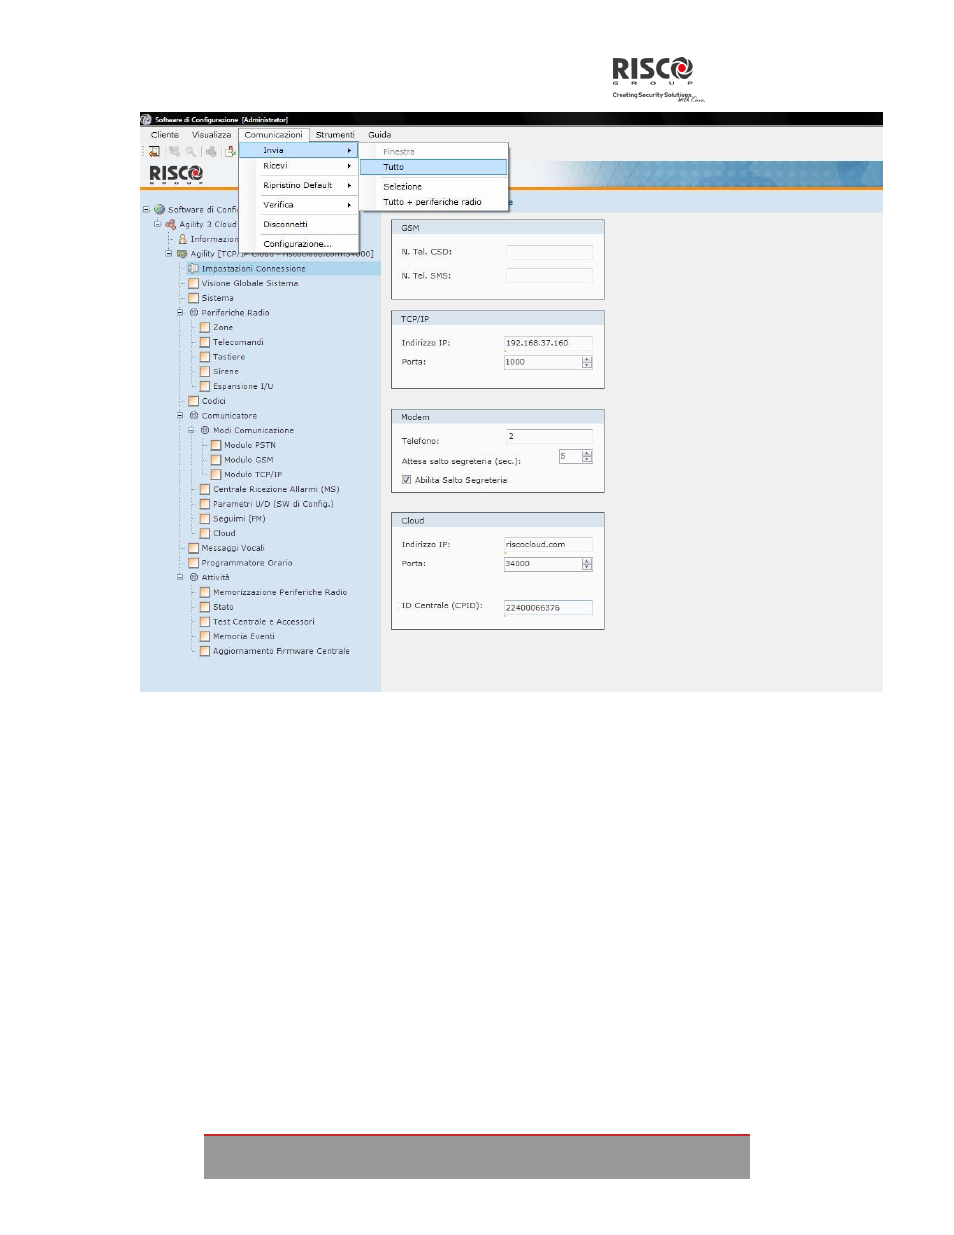The height and width of the screenshot is (1235, 954).
Task: Collapse the Modi Comunicazione branch
Action: [192, 431]
